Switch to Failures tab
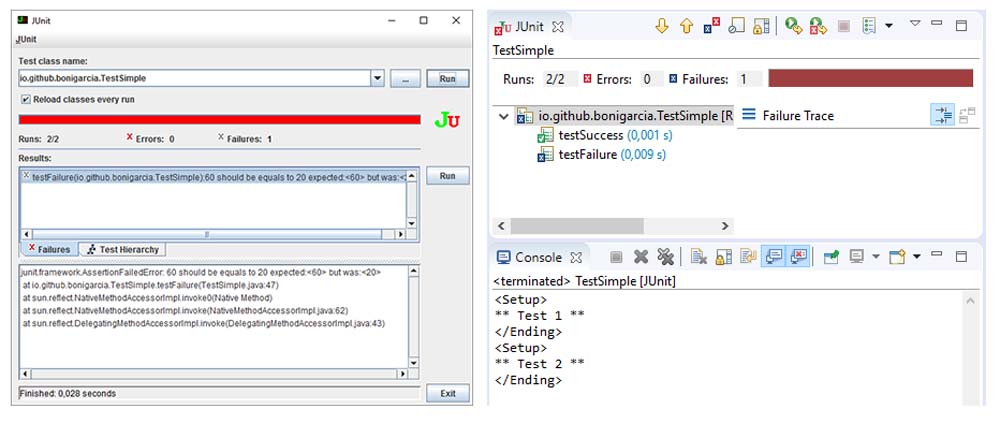 tap(48, 249)
